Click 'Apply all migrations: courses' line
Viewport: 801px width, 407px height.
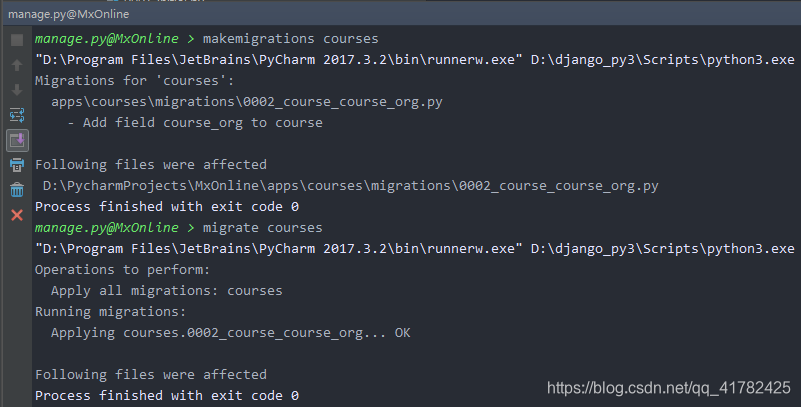(x=167, y=291)
